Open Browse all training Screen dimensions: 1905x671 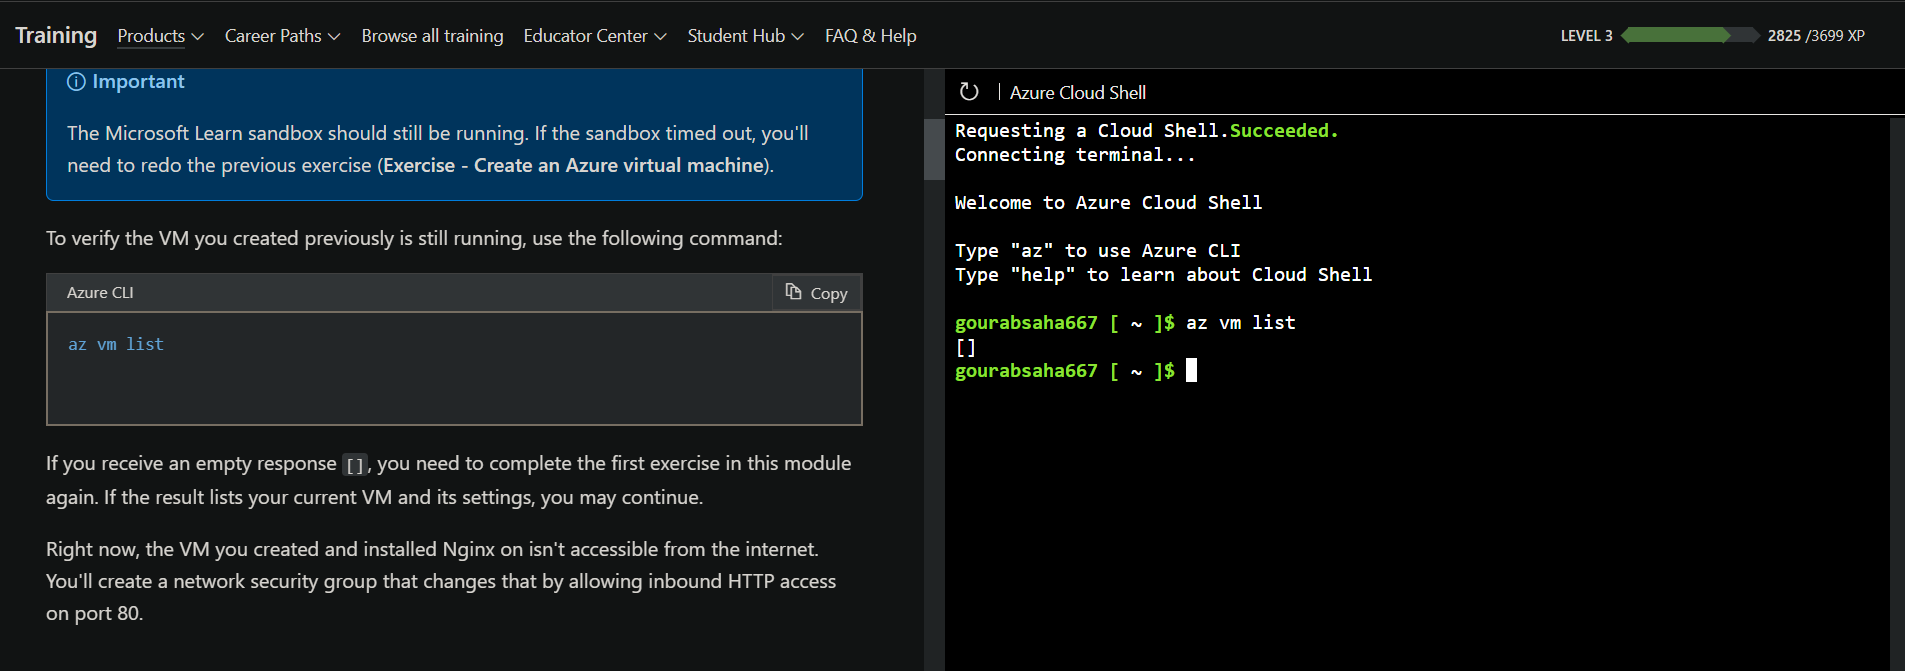point(432,36)
